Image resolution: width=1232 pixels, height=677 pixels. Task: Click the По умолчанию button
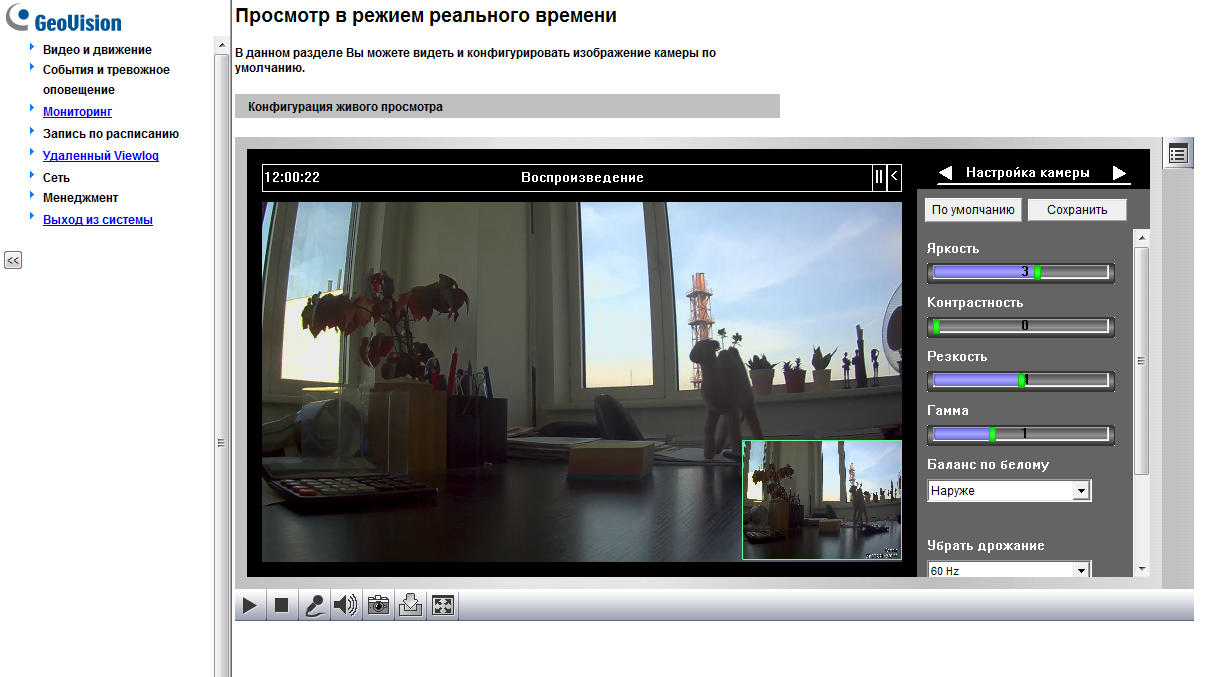[973, 210]
